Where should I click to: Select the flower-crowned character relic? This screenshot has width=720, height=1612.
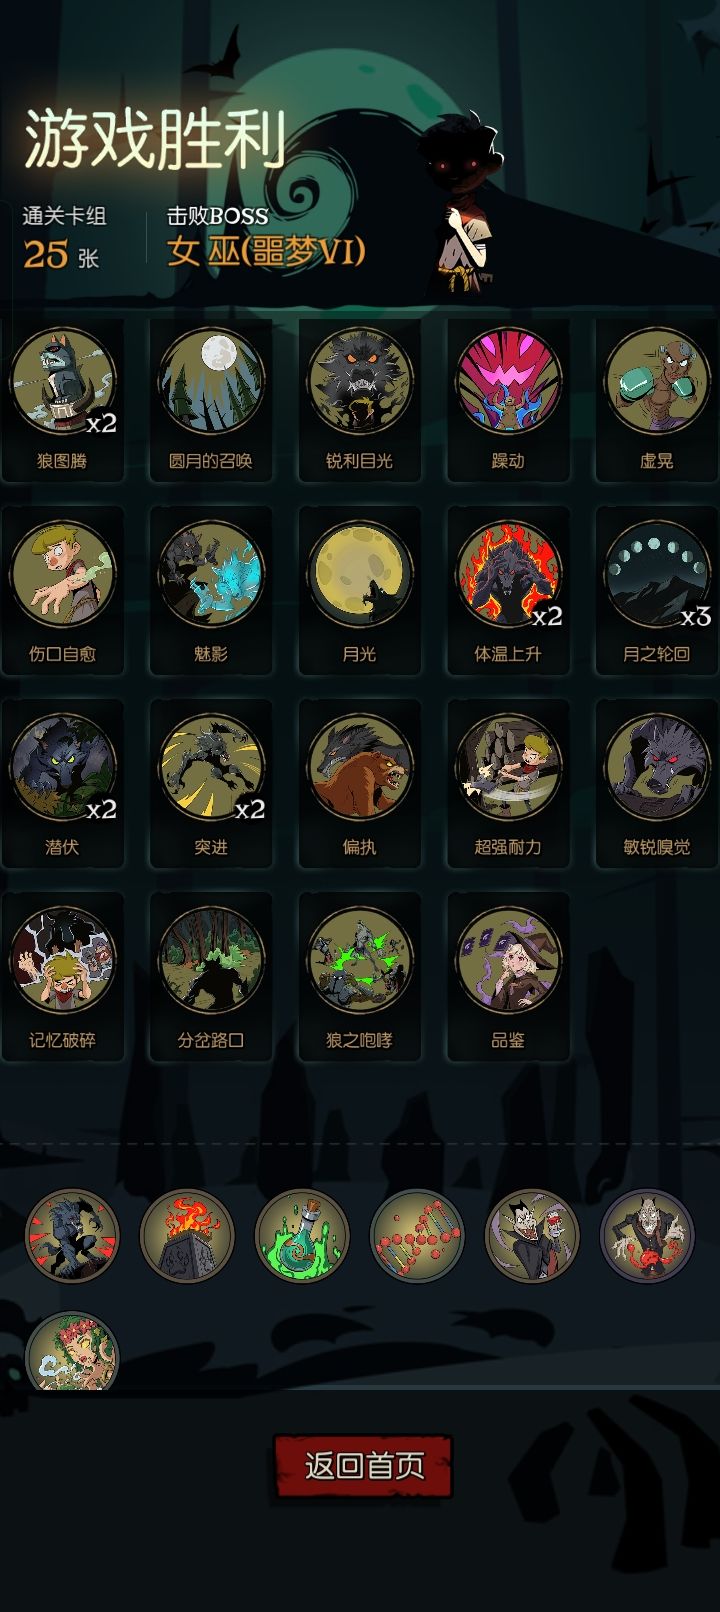(72, 1352)
